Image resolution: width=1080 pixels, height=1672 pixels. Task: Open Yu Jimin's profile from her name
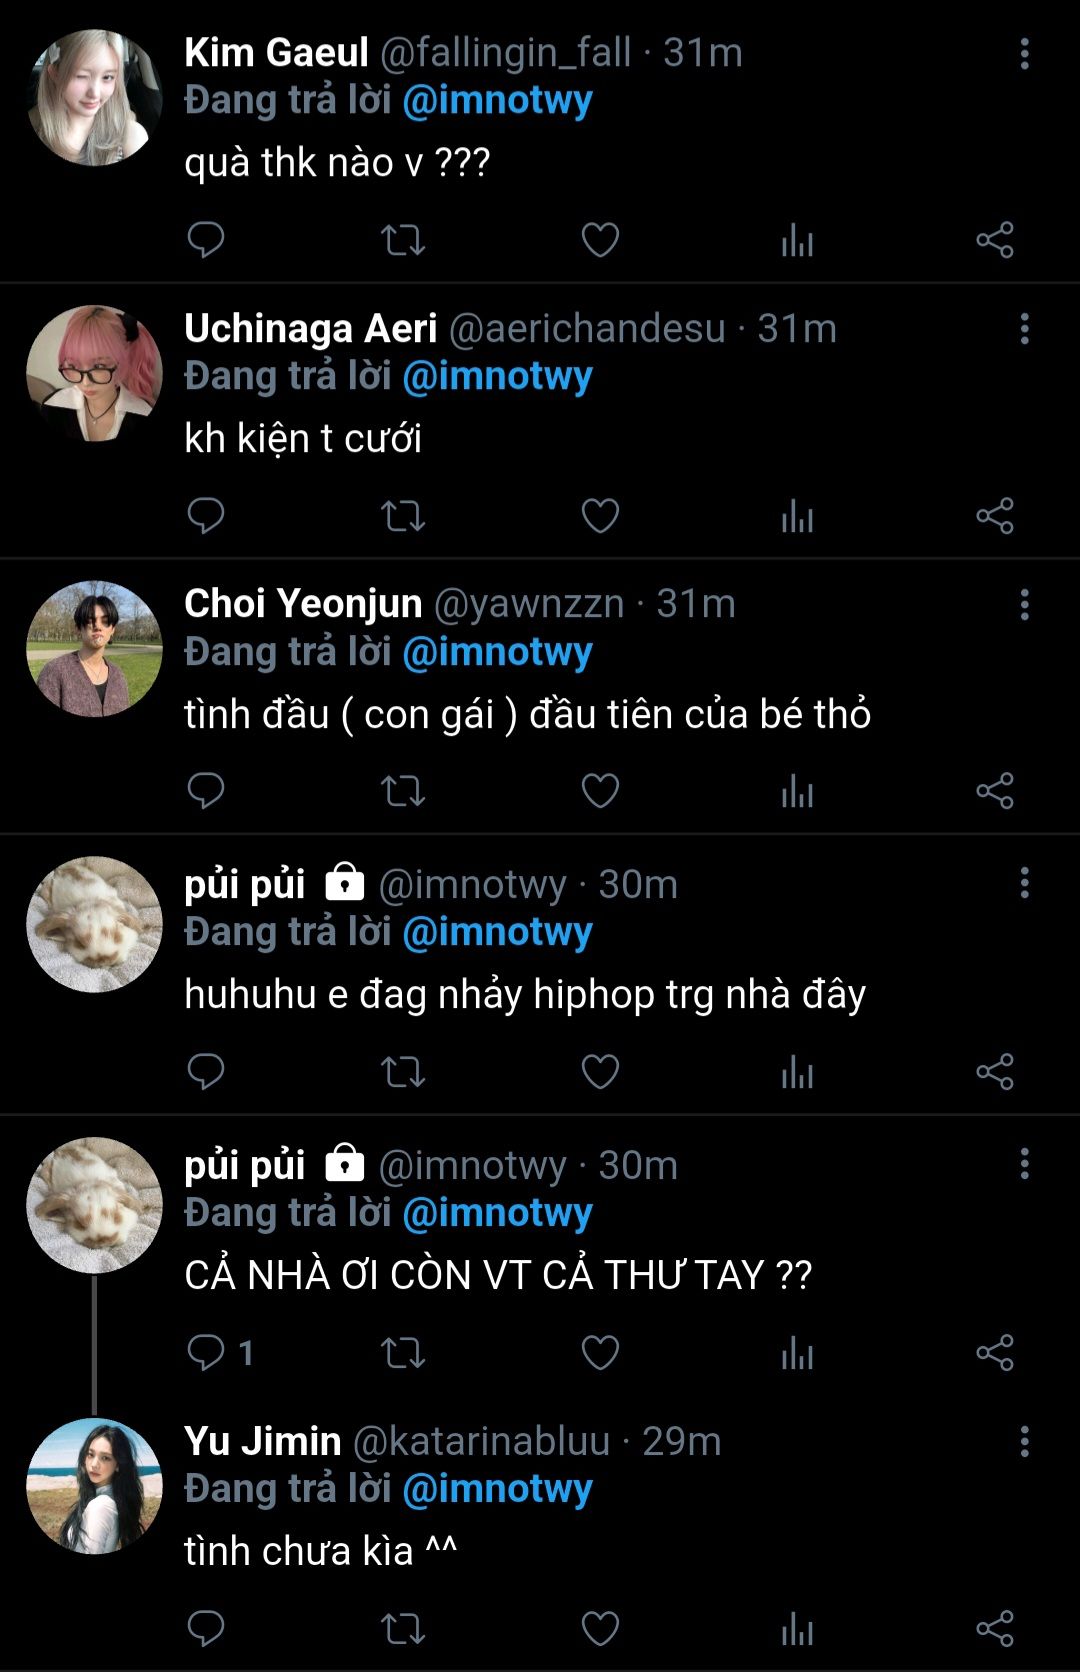263,1441
